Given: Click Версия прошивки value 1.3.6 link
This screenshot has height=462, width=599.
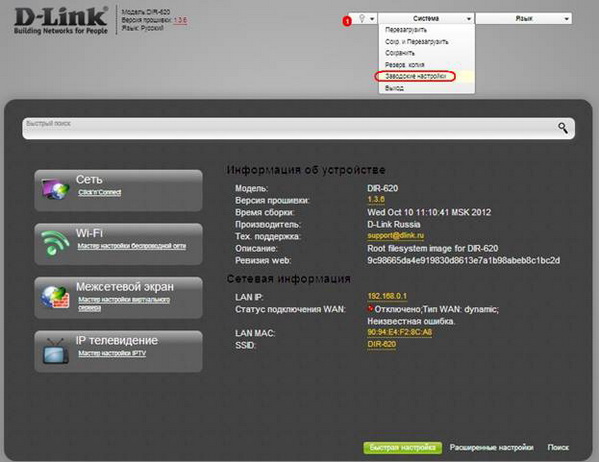Looking at the screenshot, I should coord(376,199).
